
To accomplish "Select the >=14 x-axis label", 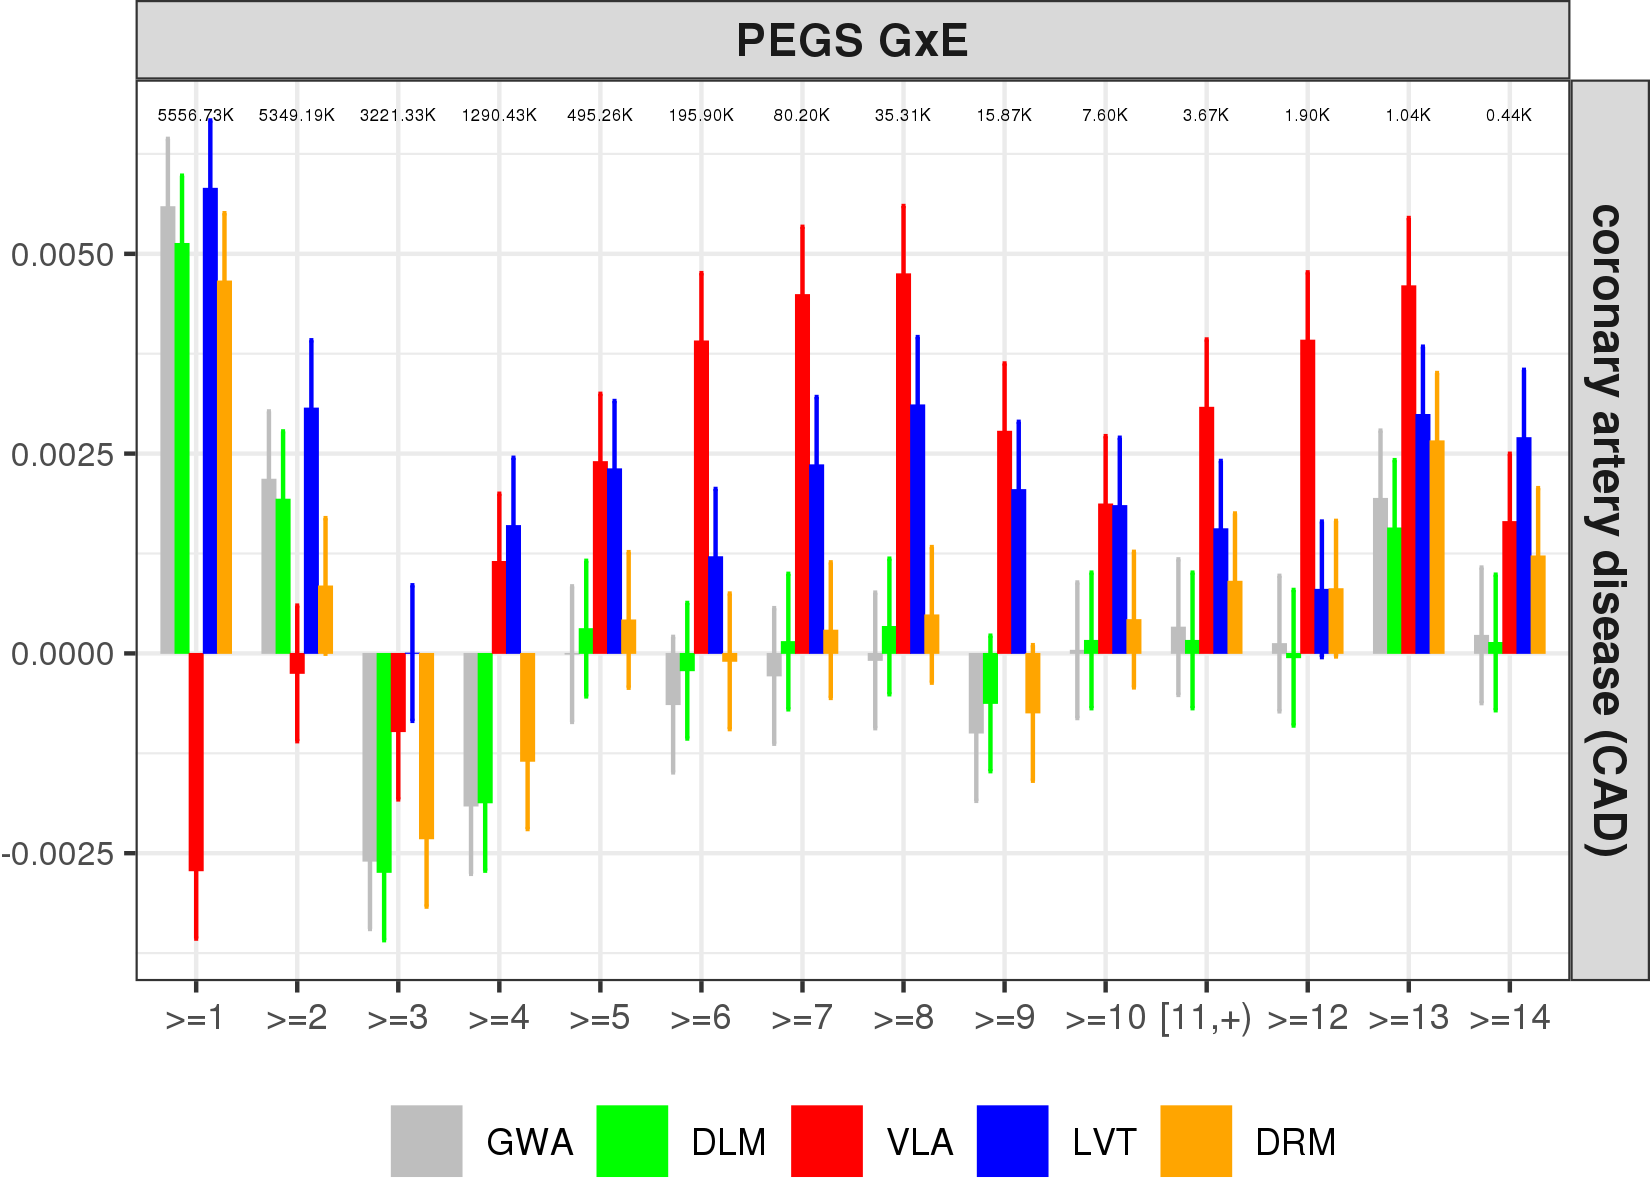I will pos(1509,1018).
